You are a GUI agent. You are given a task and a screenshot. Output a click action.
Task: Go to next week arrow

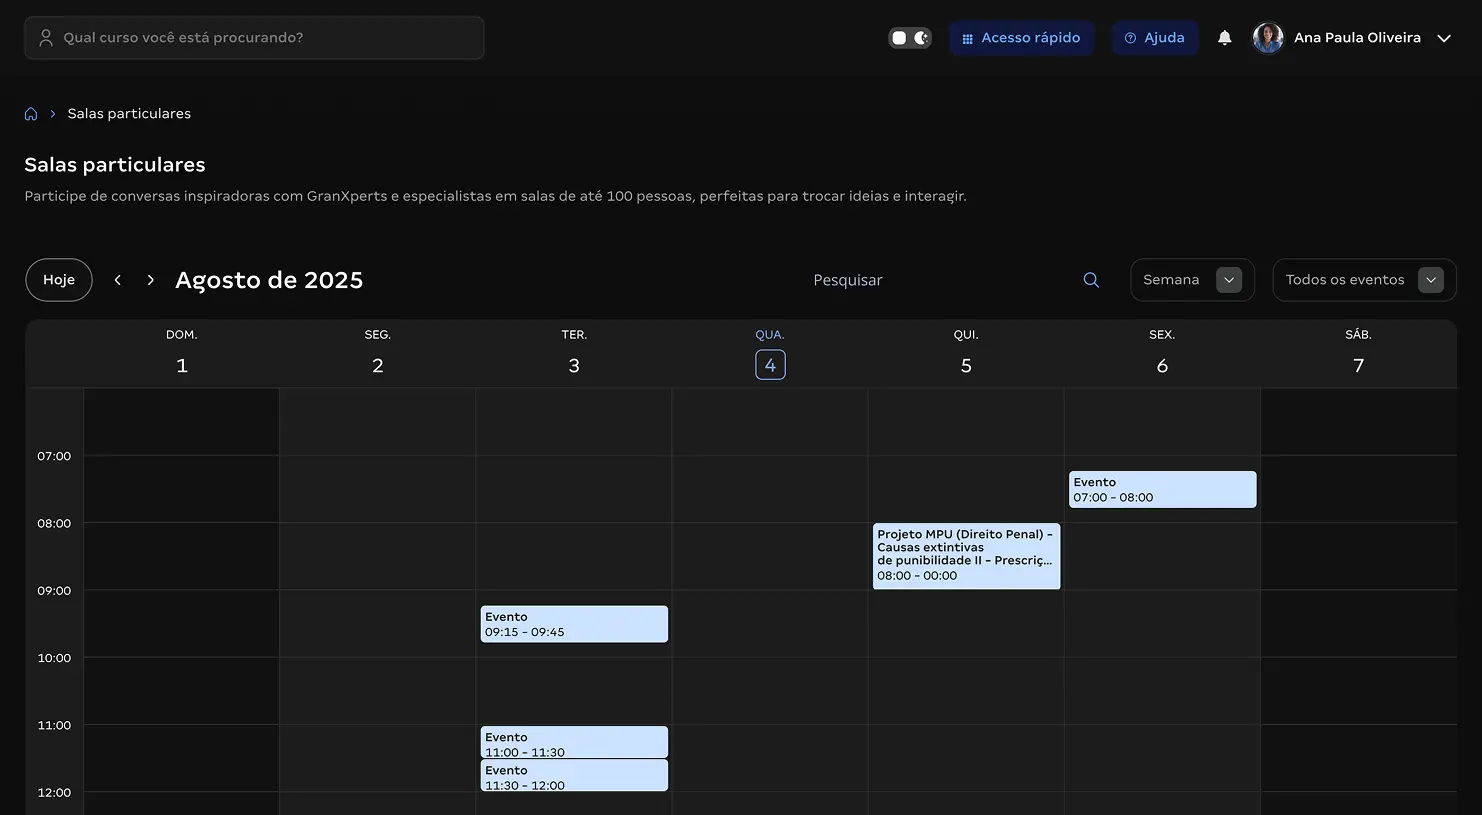(151, 280)
